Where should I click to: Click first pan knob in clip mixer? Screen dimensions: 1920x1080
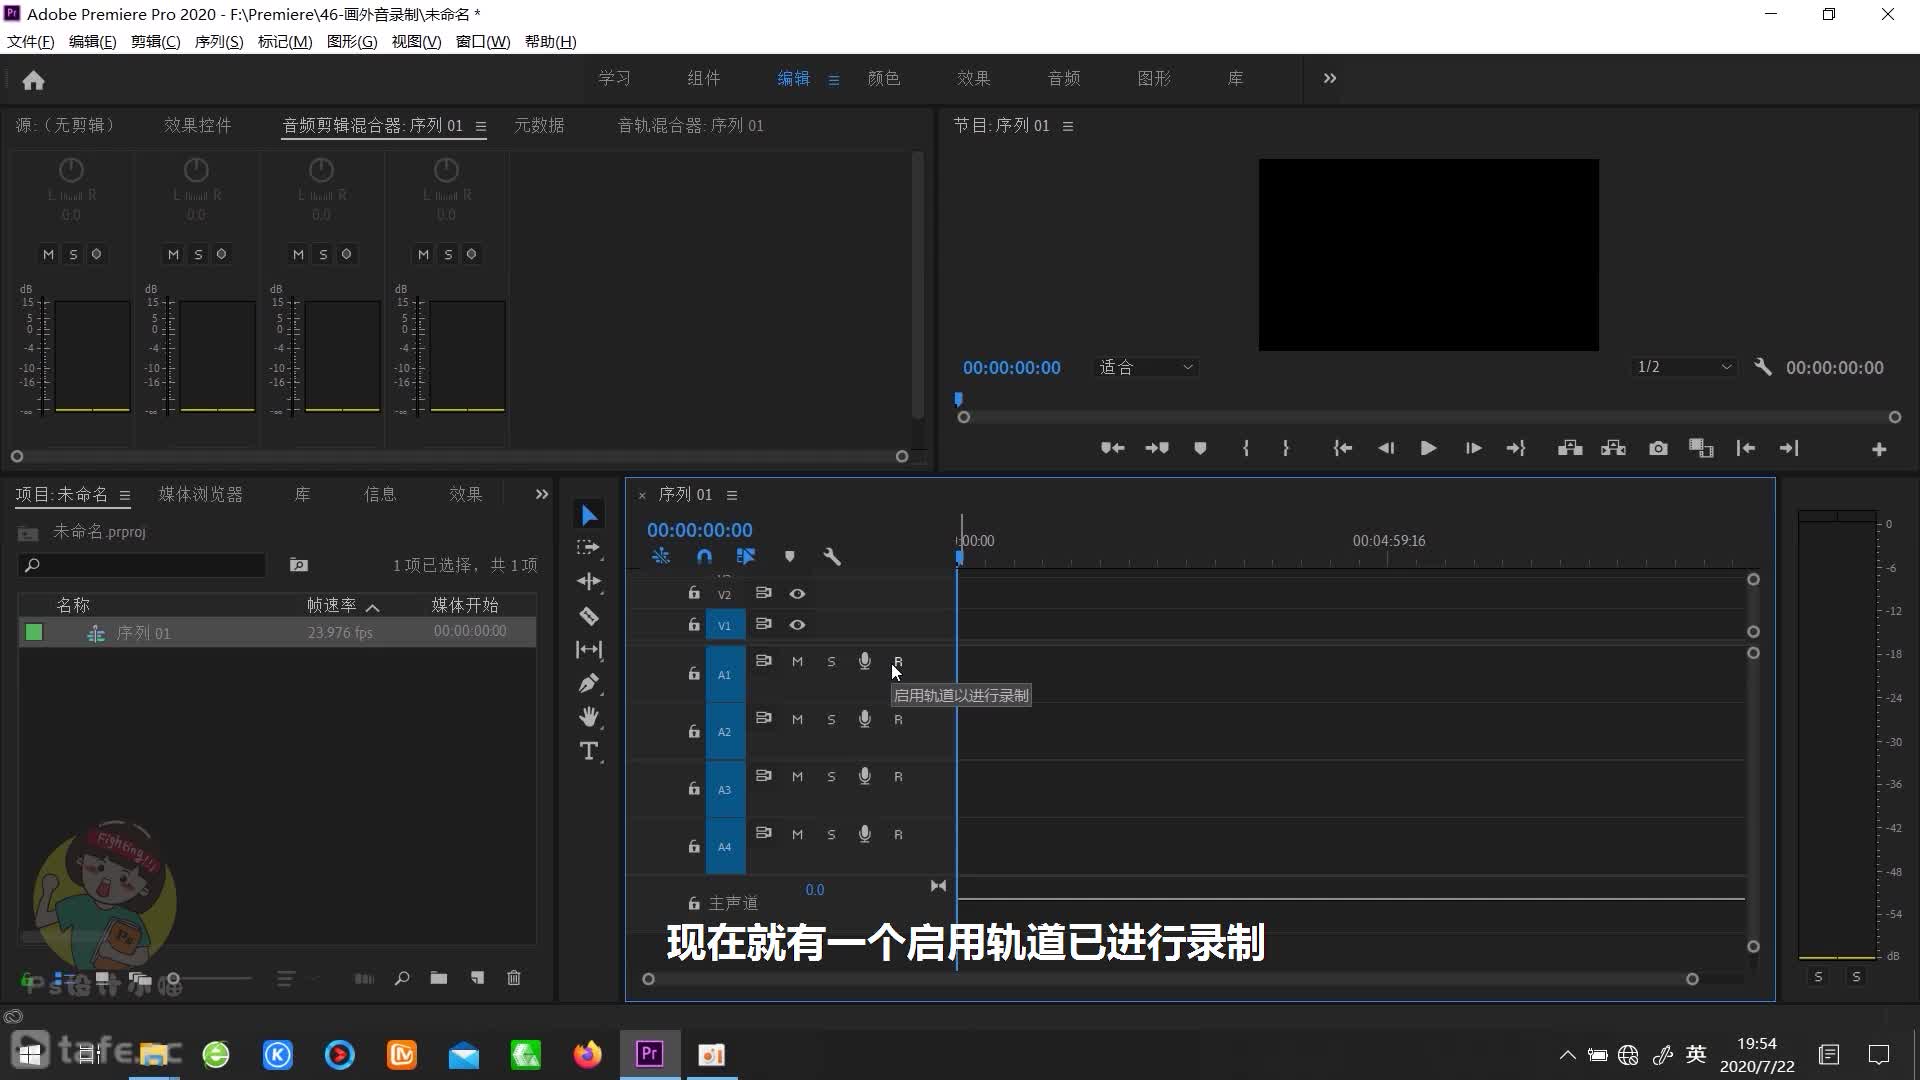71,170
